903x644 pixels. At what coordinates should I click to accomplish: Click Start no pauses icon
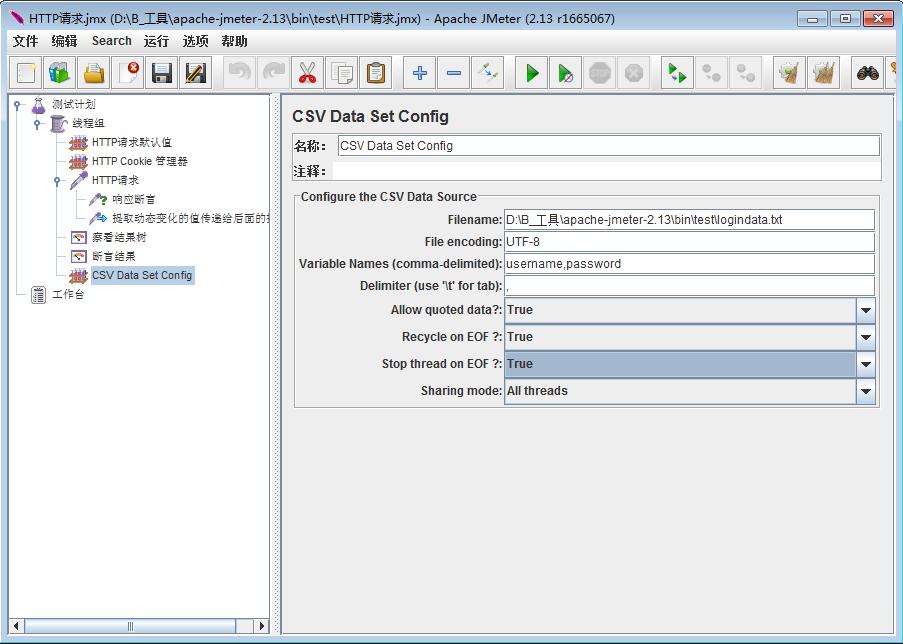click(566, 73)
